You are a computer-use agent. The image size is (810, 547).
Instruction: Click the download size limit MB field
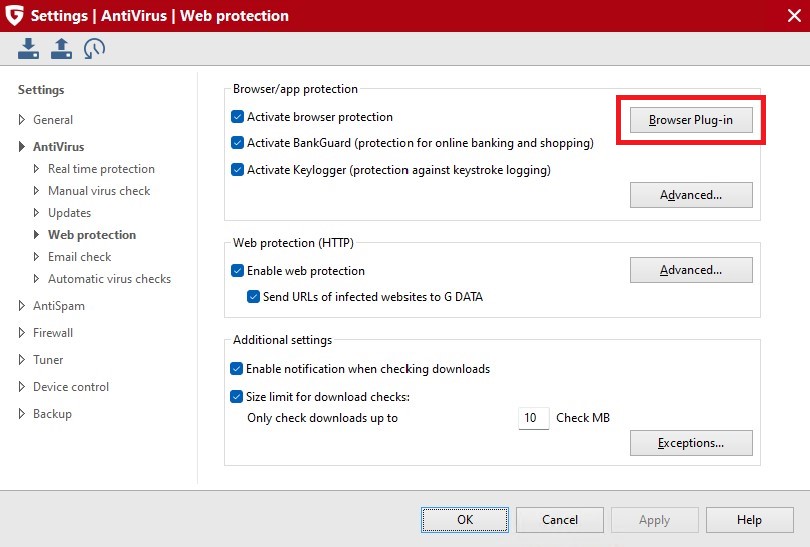pos(533,418)
